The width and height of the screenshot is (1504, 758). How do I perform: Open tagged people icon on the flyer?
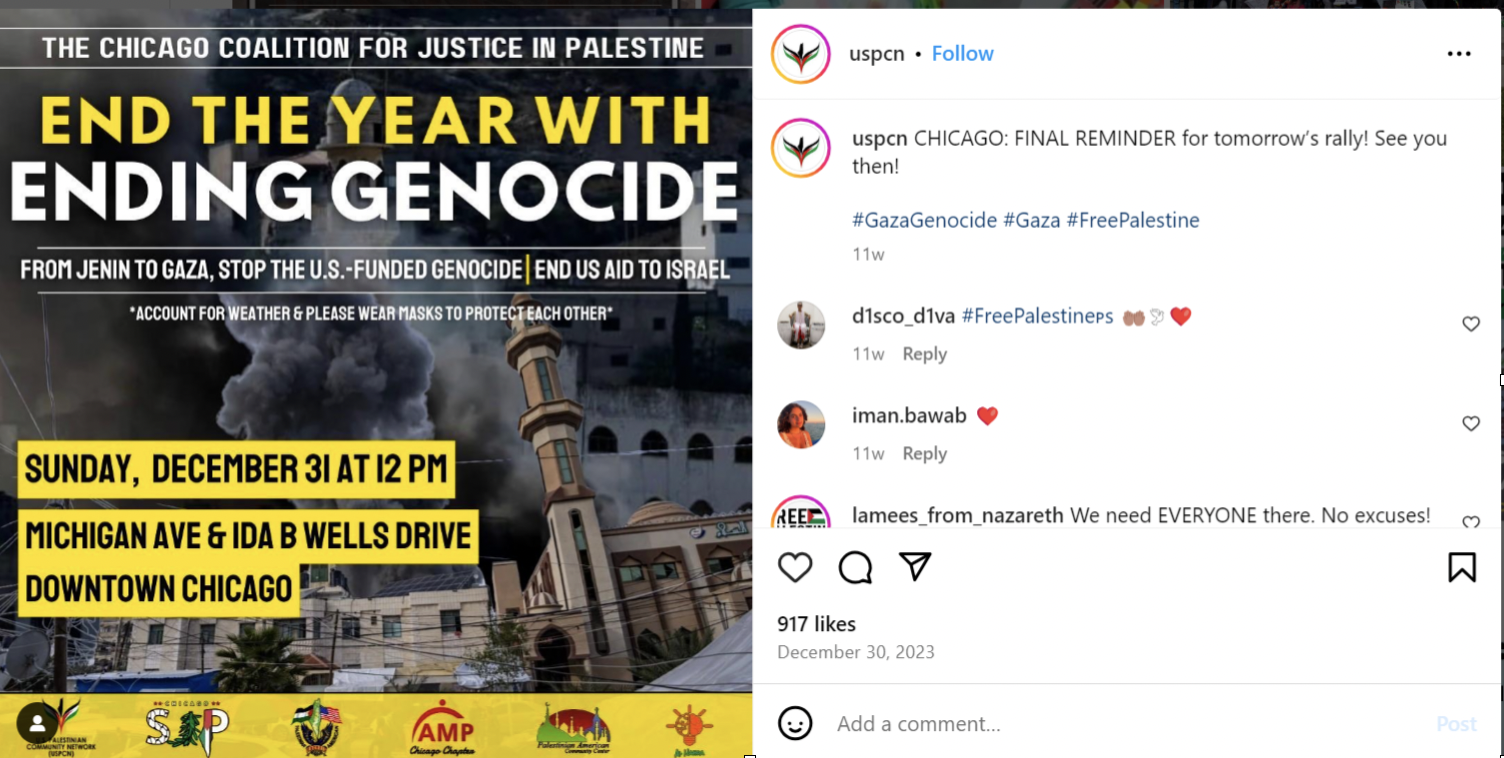coord(37,722)
